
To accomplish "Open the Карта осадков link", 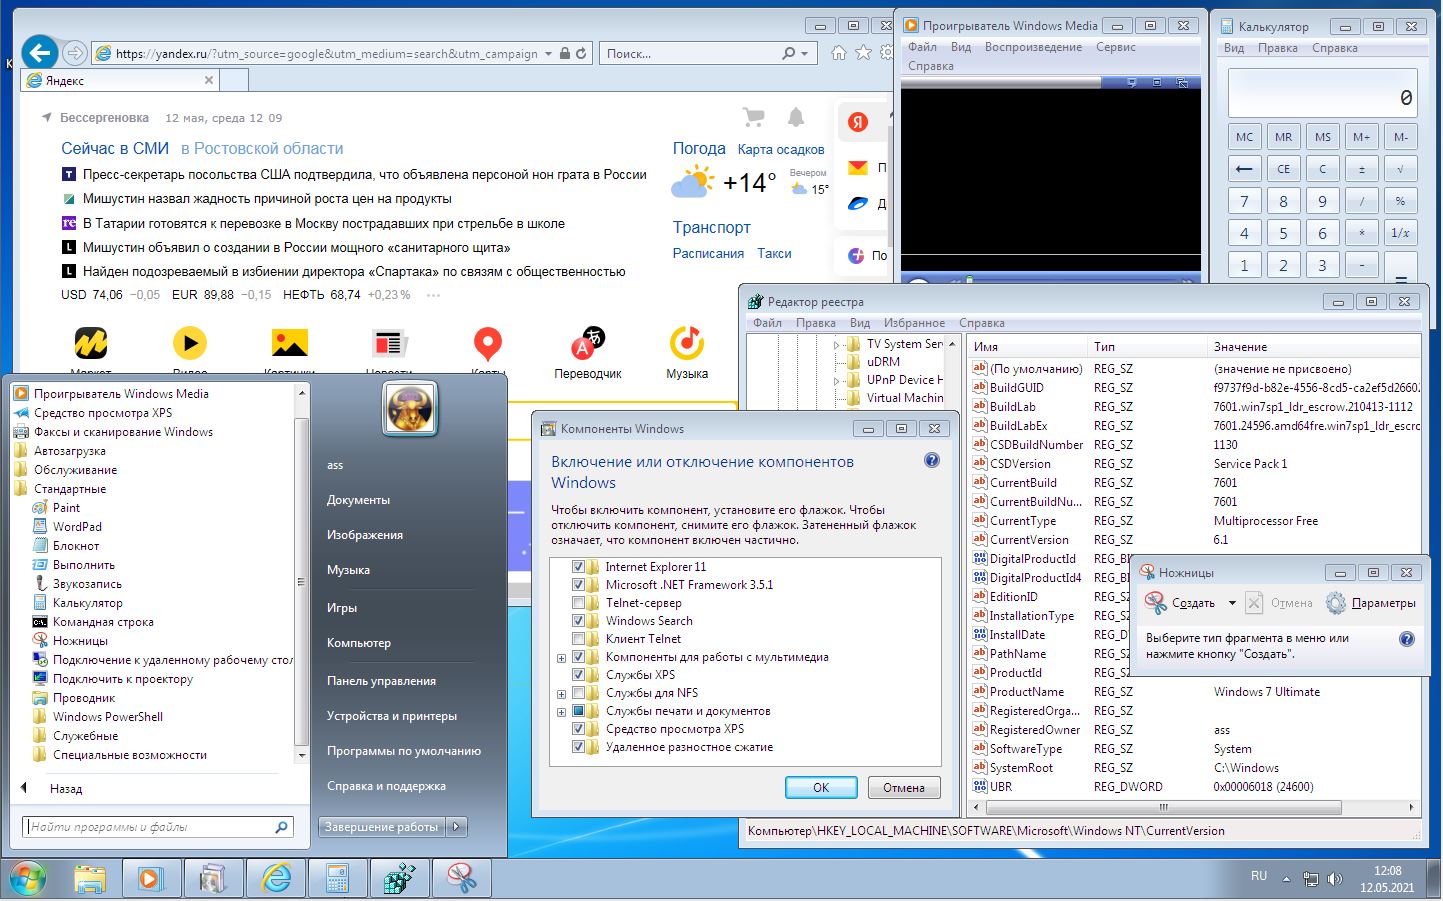I will click(780, 150).
